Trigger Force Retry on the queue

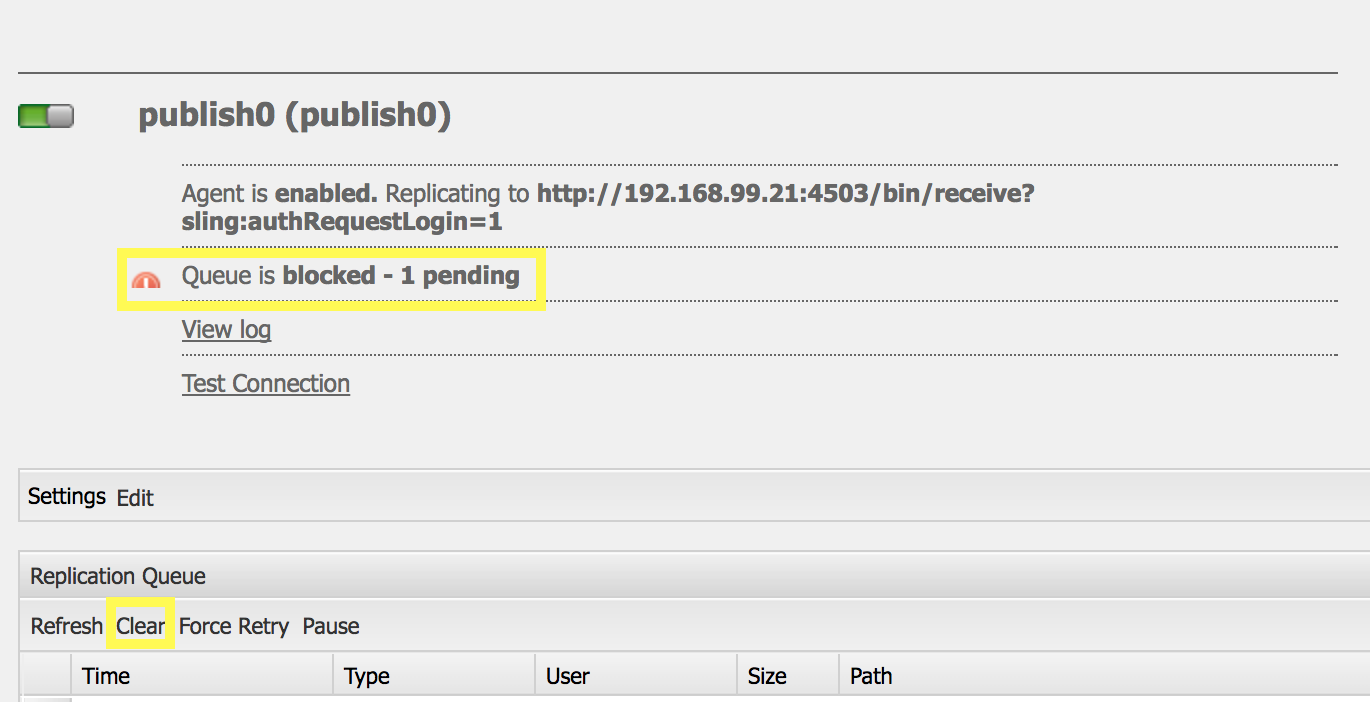coord(232,626)
